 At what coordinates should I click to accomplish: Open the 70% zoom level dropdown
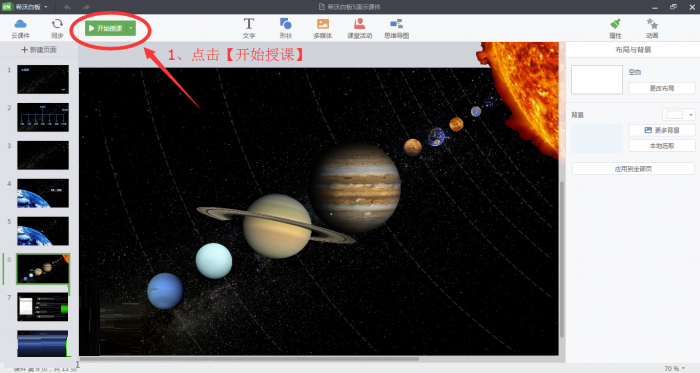pyautogui.click(x=675, y=369)
